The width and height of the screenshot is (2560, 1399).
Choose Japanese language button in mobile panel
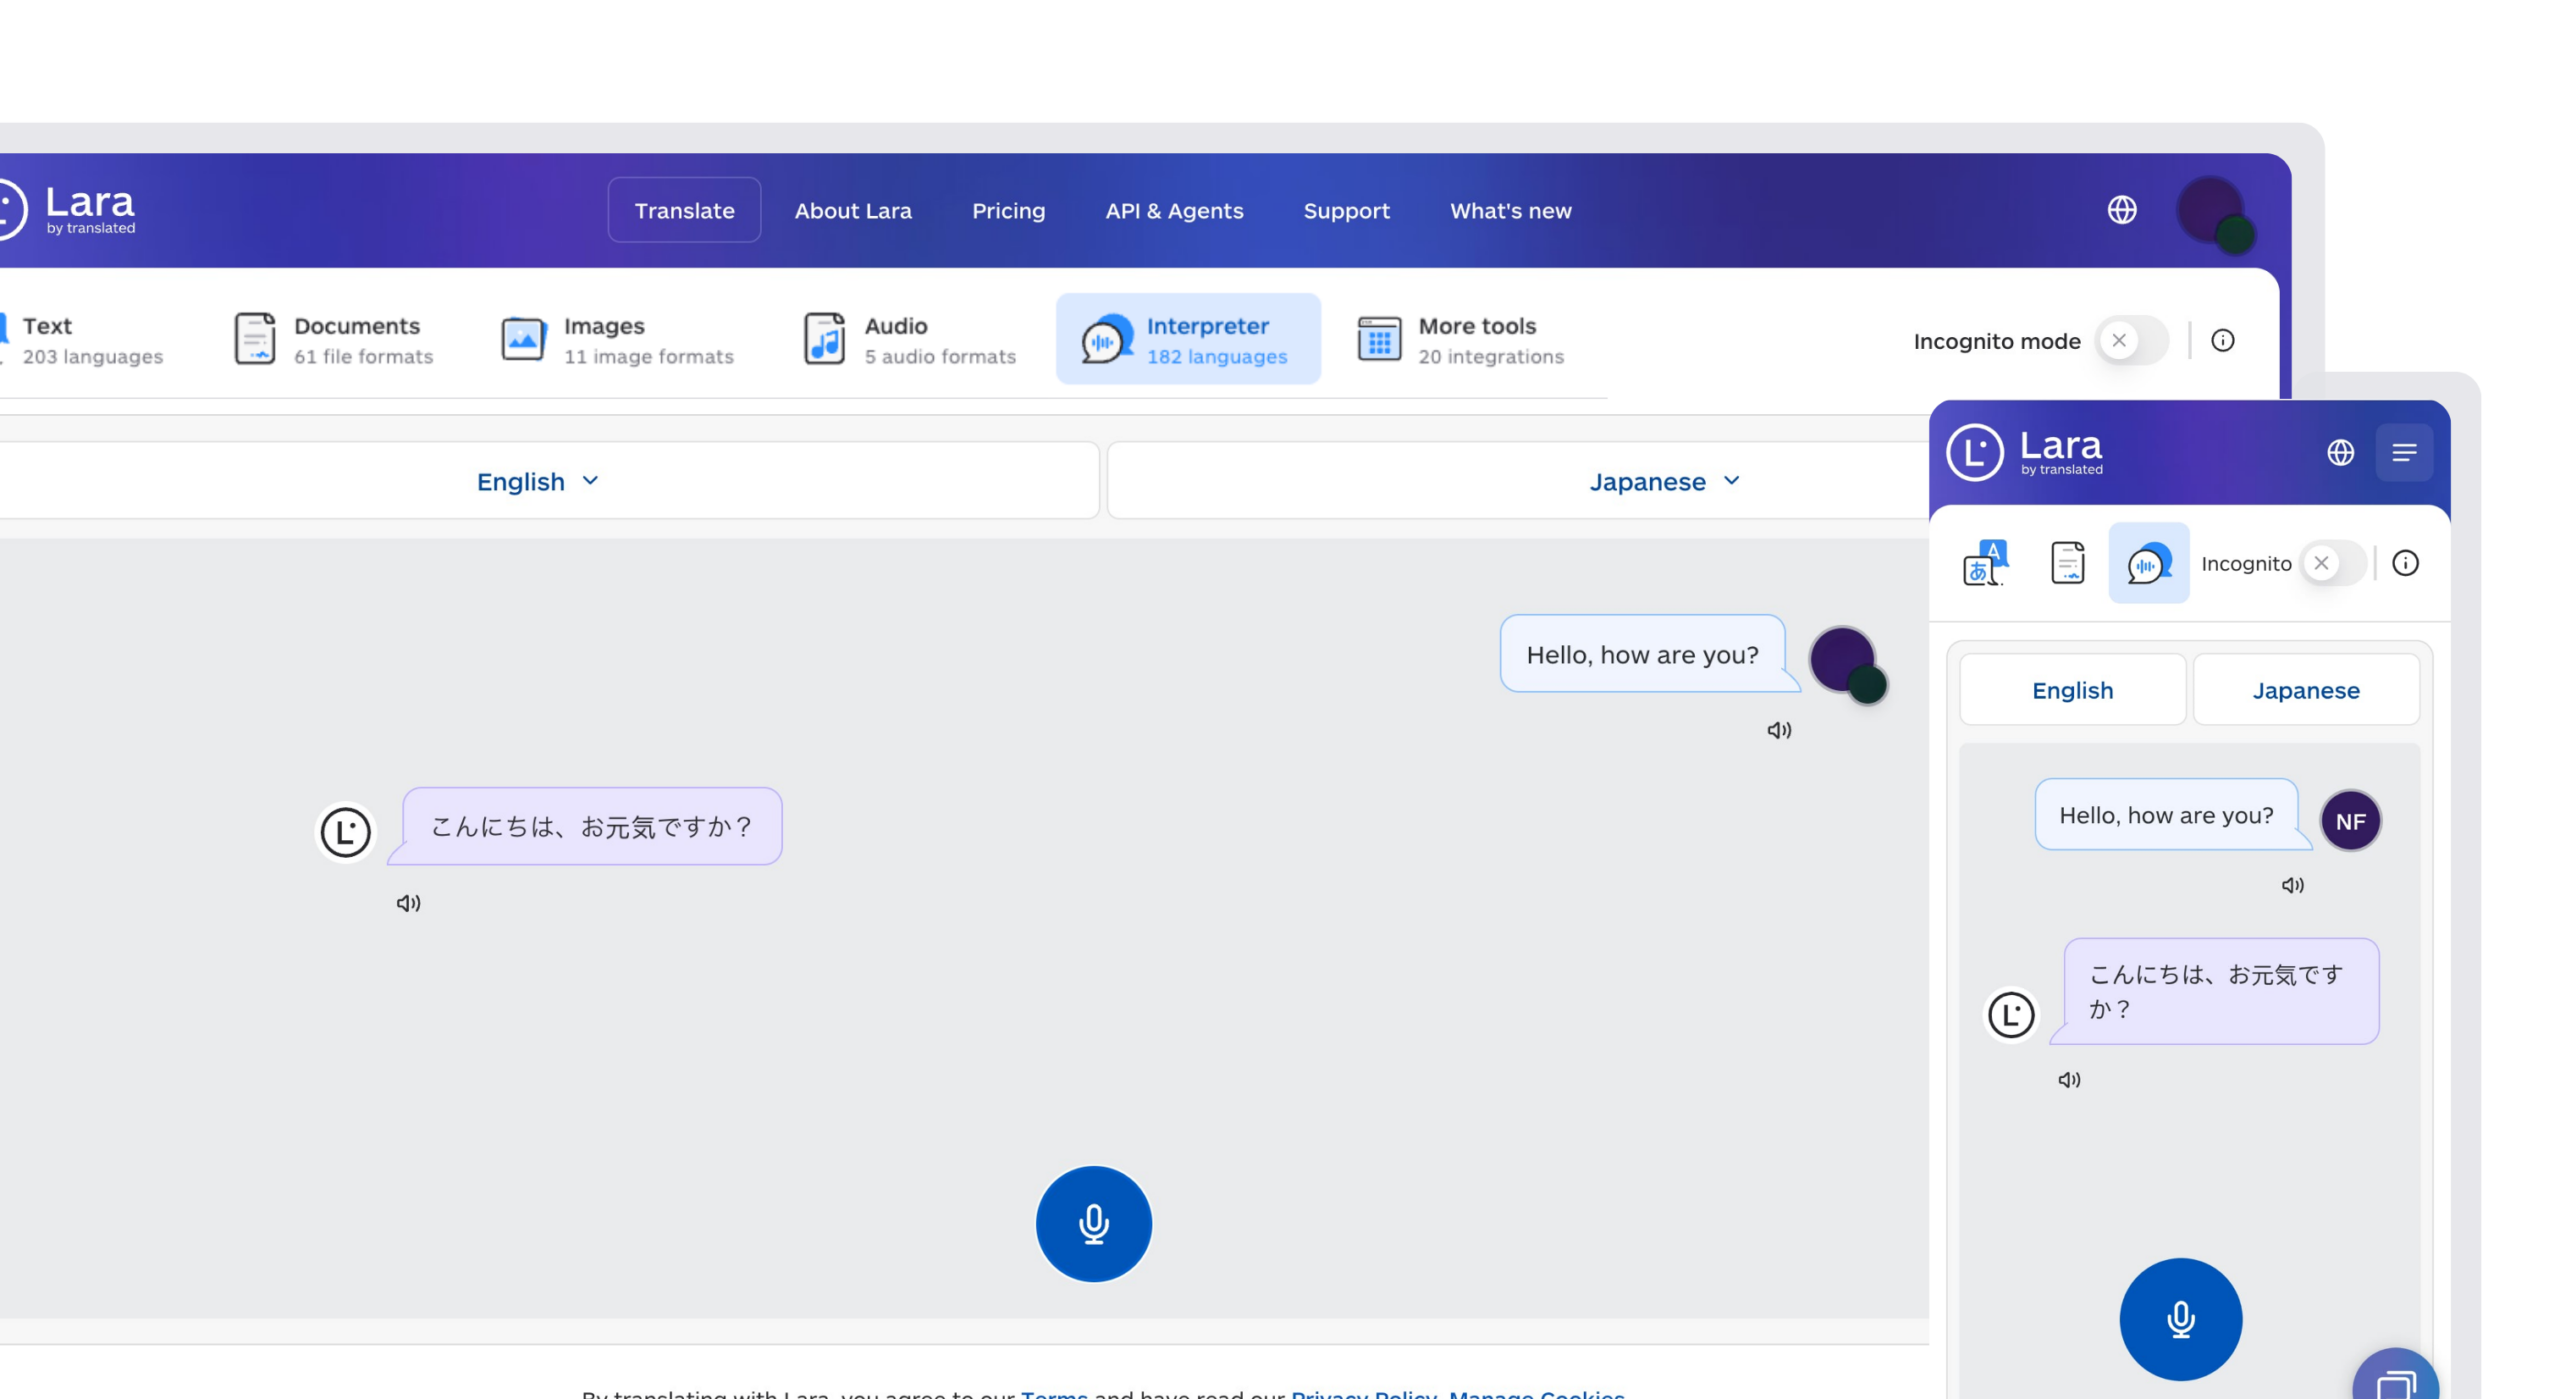coord(2304,689)
